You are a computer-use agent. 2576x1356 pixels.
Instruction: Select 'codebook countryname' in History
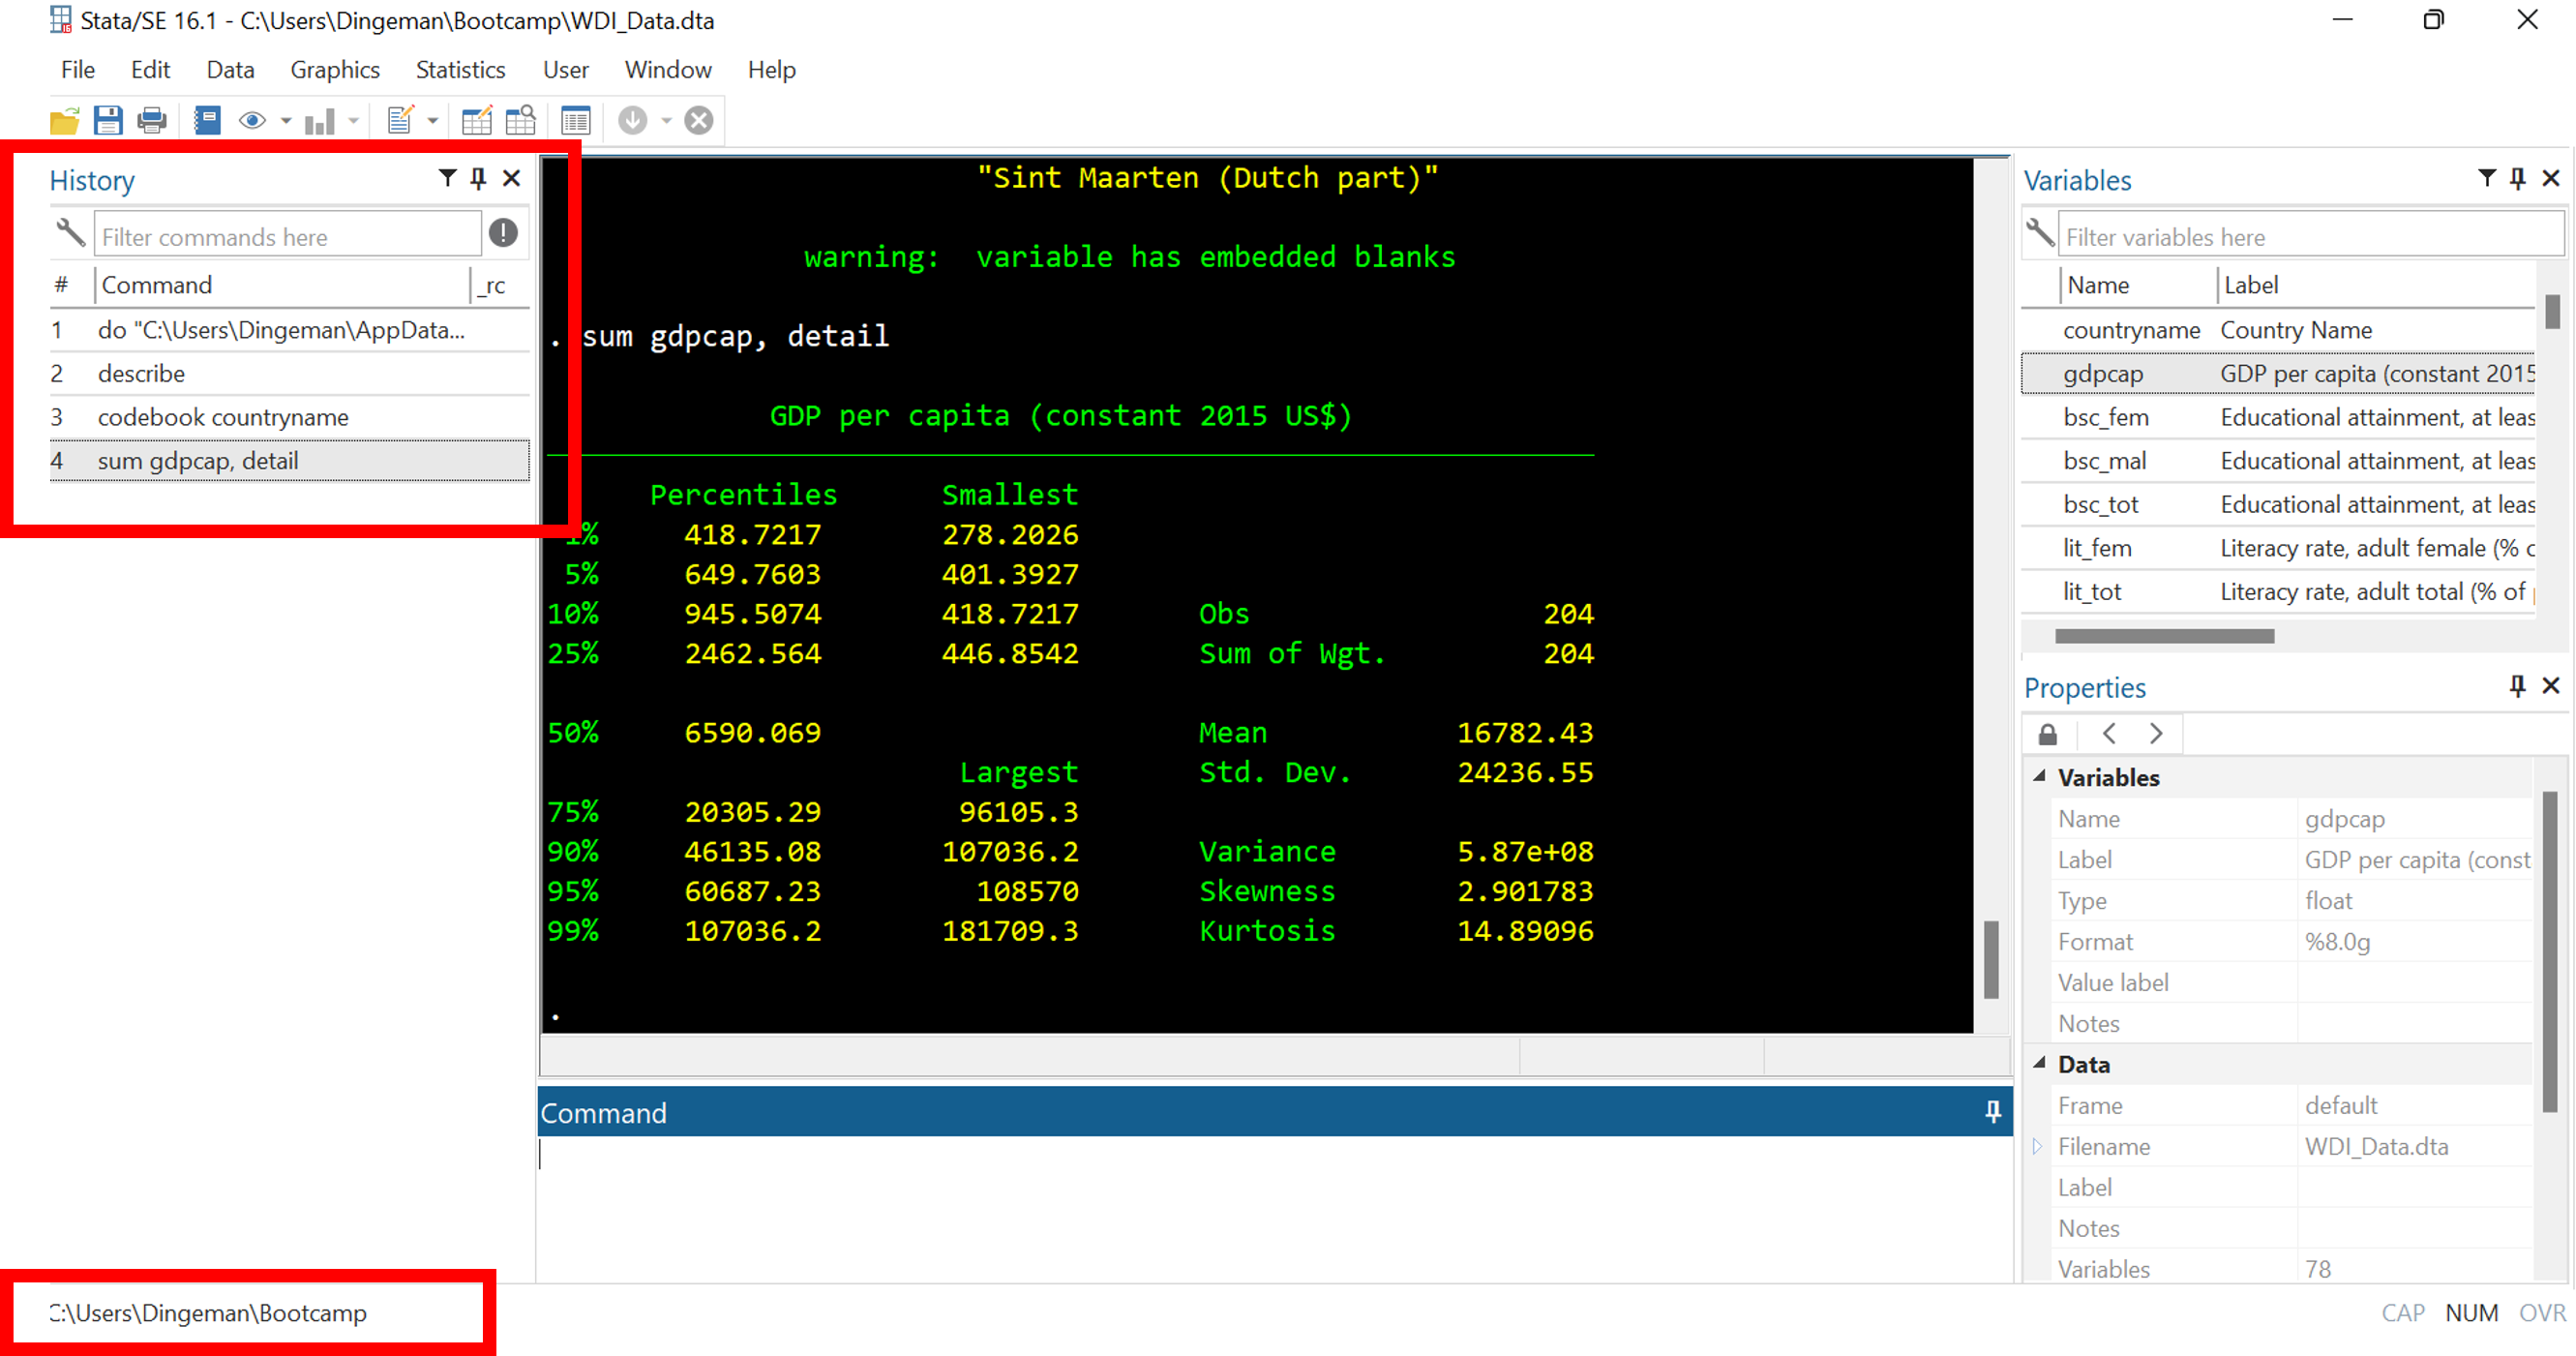(223, 417)
